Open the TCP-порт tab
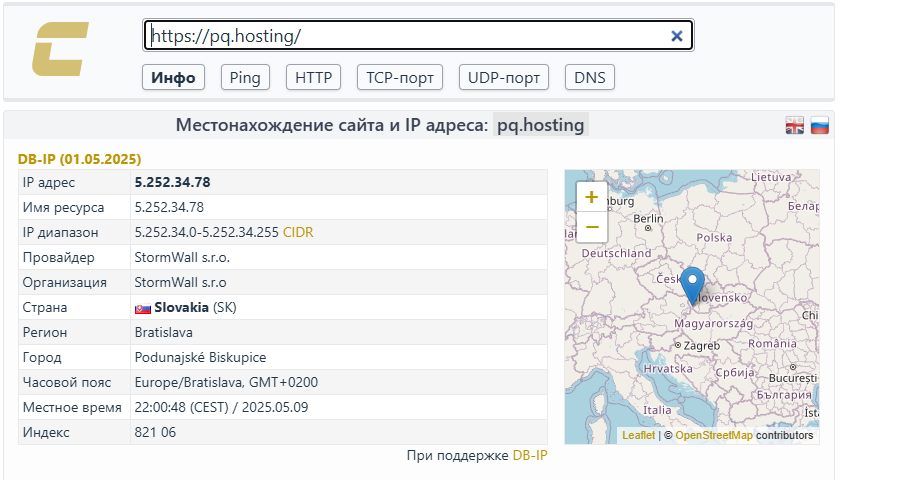The width and height of the screenshot is (902, 480). tap(400, 77)
